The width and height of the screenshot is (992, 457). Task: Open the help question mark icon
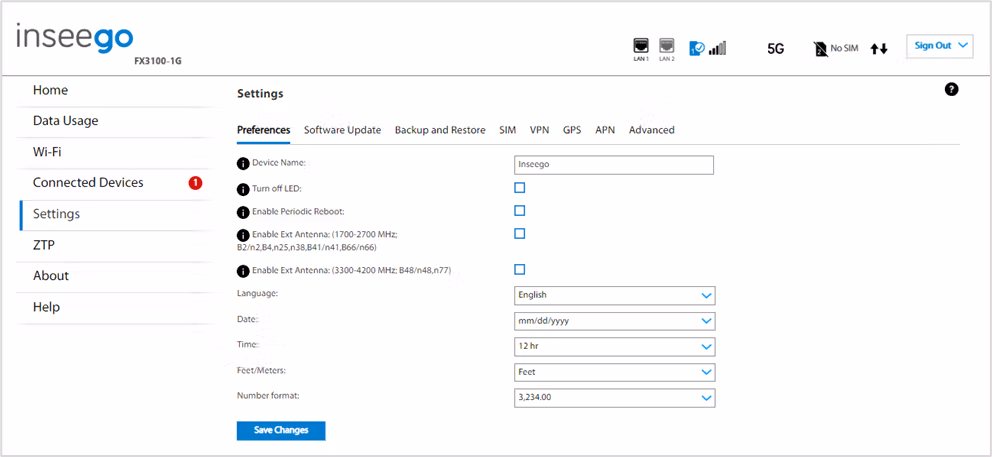[952, 90]
